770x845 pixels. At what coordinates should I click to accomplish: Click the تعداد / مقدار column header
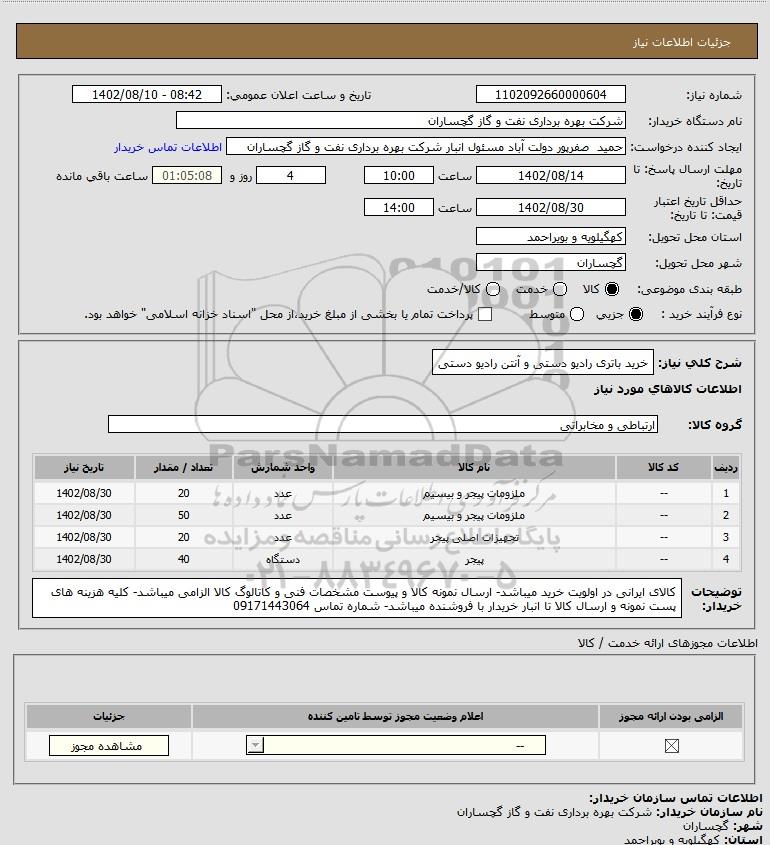click(x=184, y=467)
